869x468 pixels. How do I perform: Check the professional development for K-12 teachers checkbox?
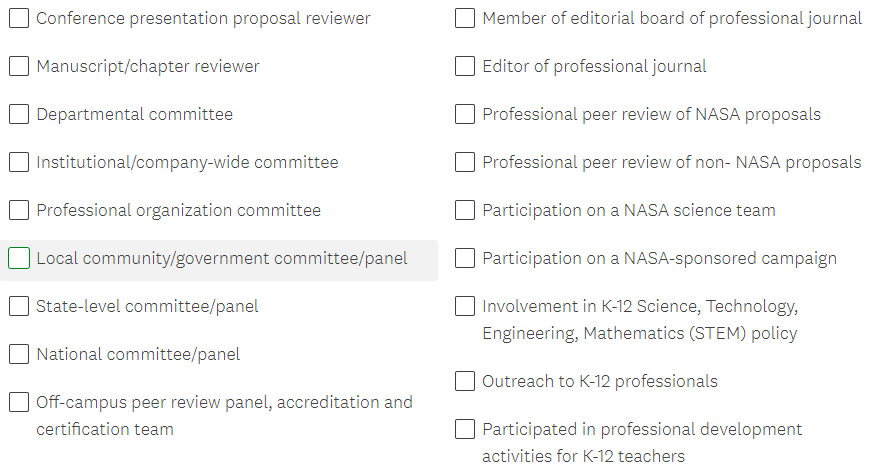click(465, 429)
